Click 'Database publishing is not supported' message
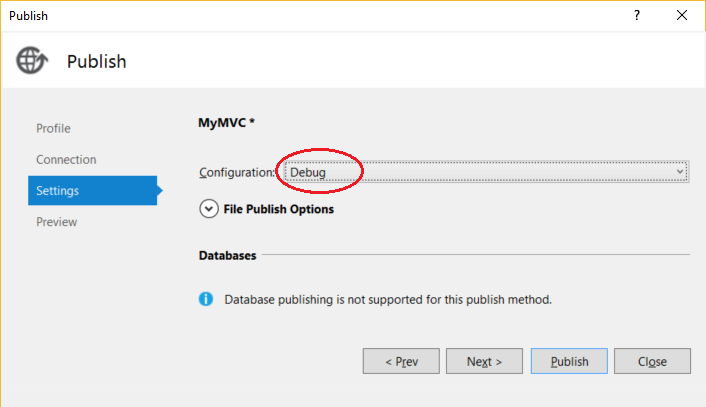The image size is (706, 407). (x=388, y=299)
